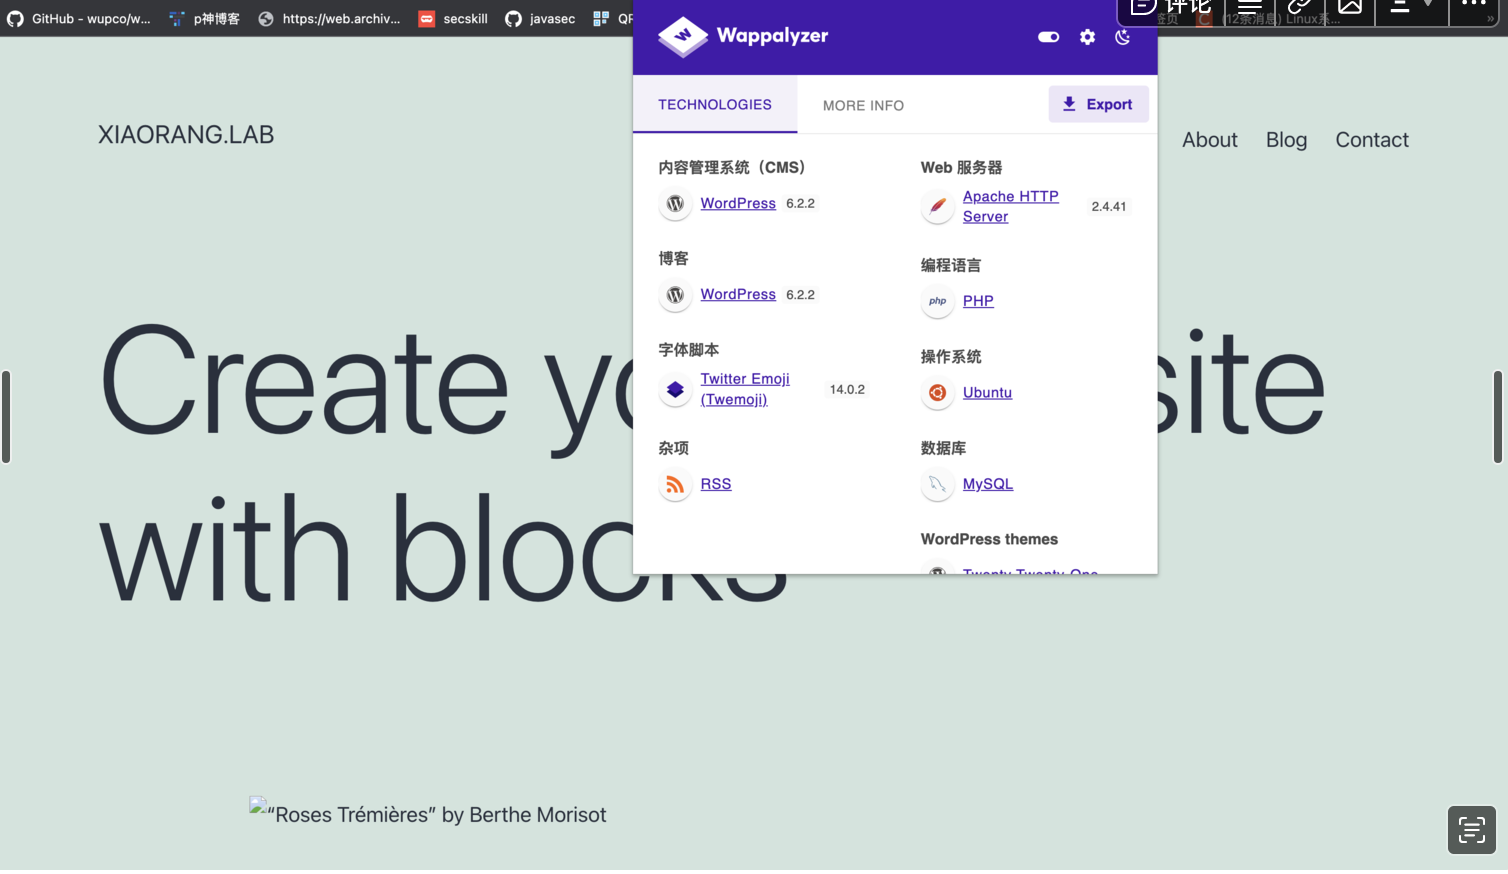This screenshot has height=874, width=1508.
Task: Switch to the TECHNOLOGIES tab
Action: tap(715, 104)
